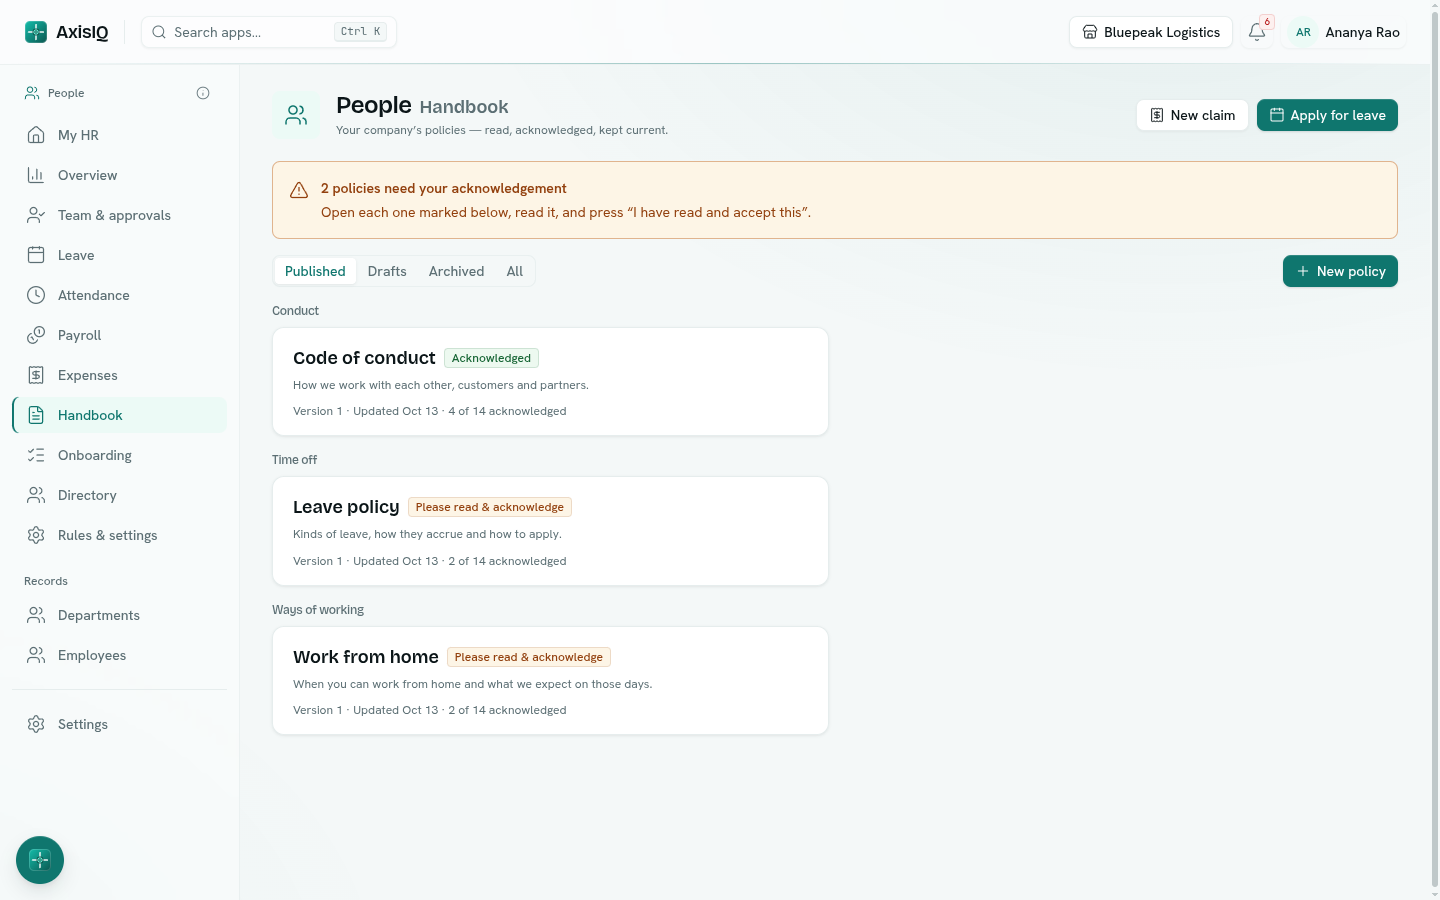The height and width of the screenshot is (900, 1440).
Task: Click Apply for leave
Action: 1327,115
